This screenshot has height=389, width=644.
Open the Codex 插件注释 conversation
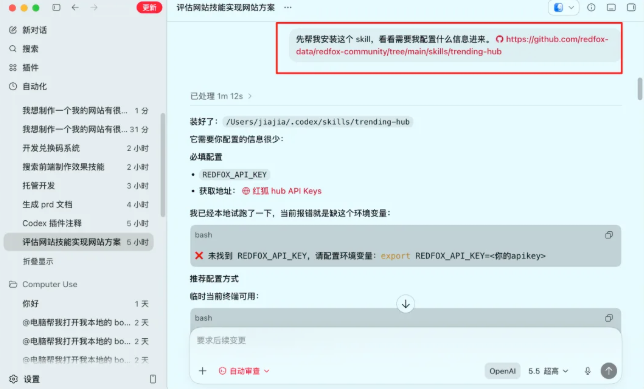point(78,223)
